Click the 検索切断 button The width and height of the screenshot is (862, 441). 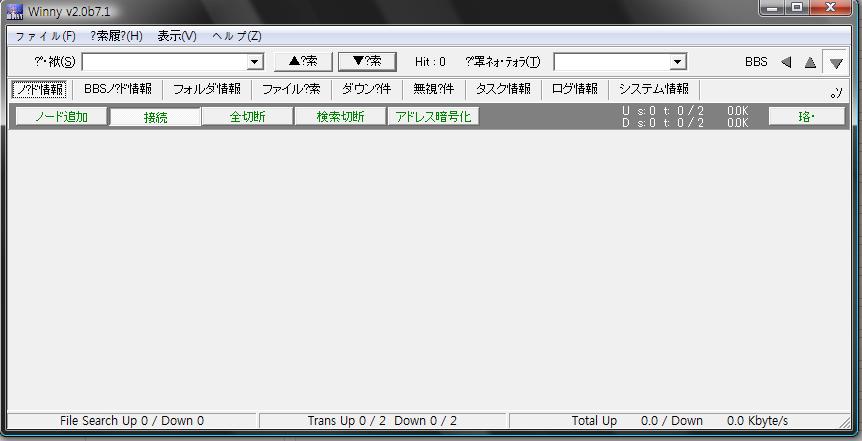pyautogui.click(x=340, y=117)
